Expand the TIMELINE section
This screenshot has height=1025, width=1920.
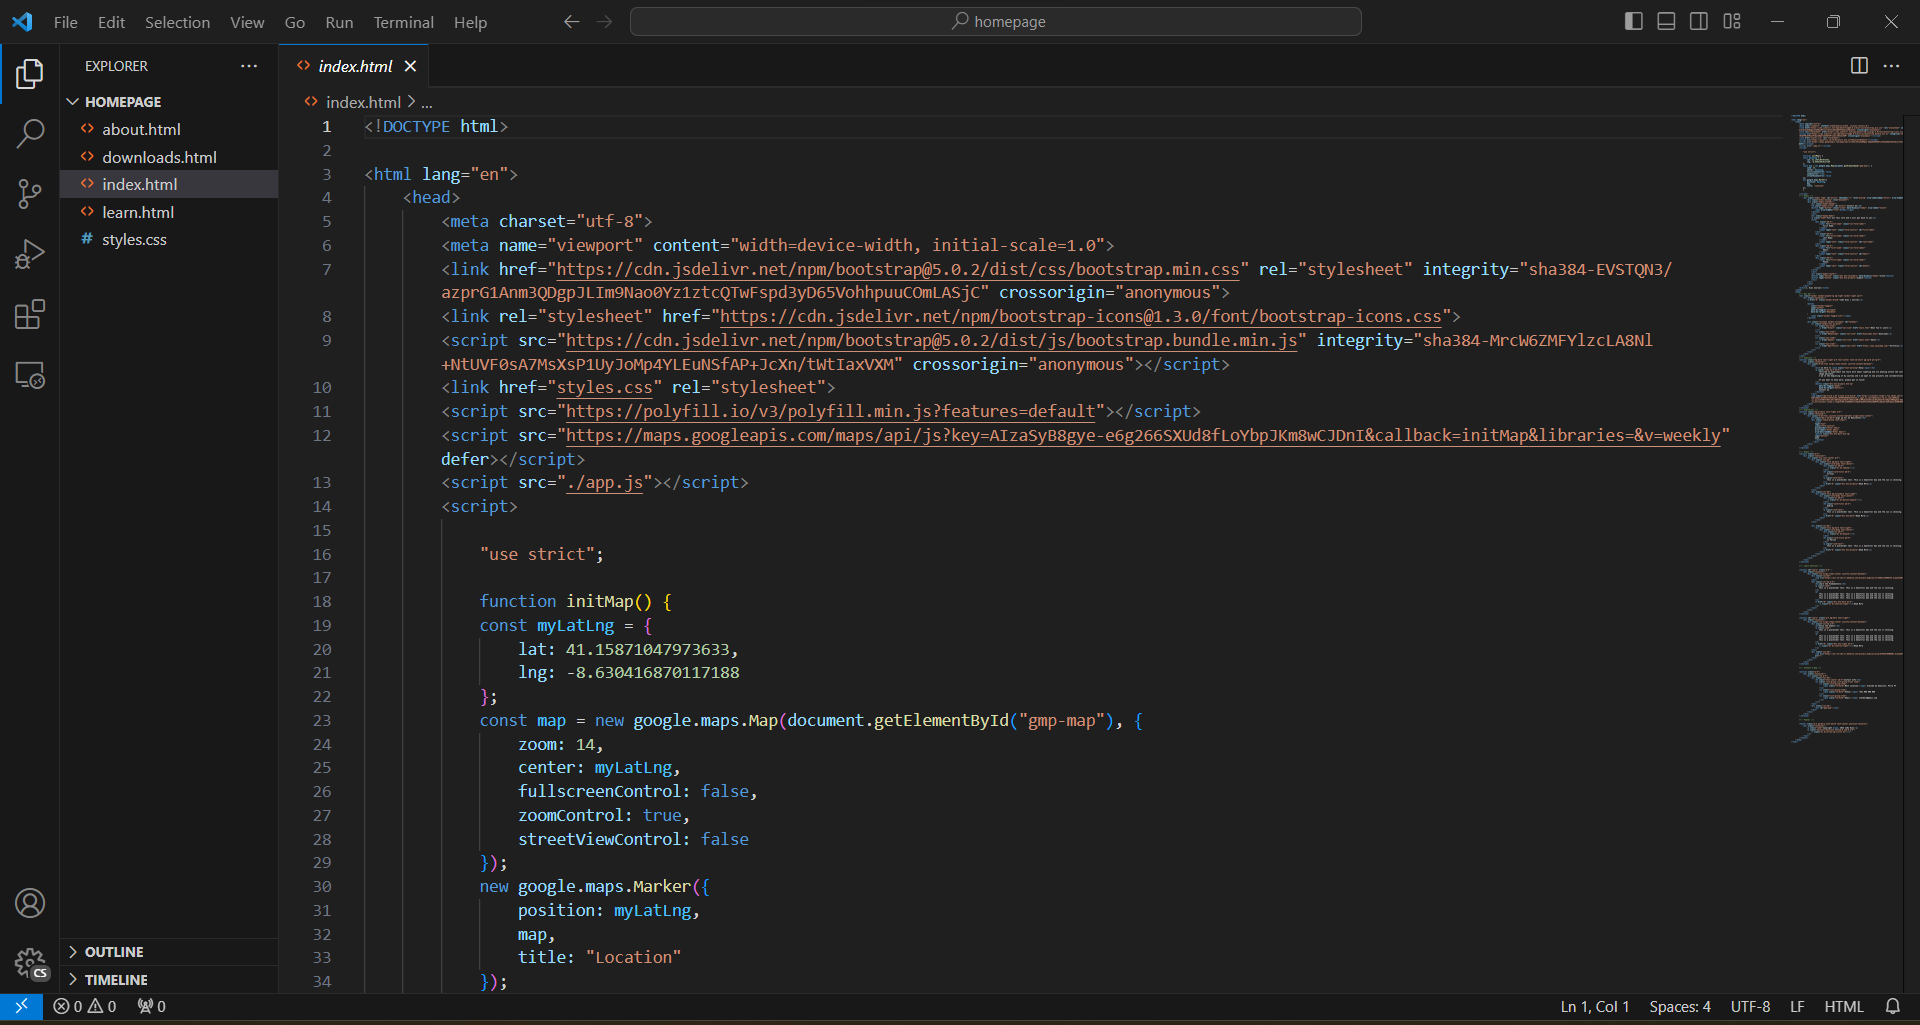click(169, 980)
